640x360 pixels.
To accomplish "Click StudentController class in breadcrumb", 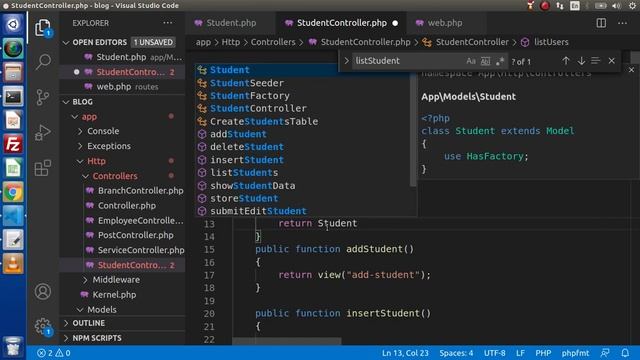I will click(x=472, y=42).
